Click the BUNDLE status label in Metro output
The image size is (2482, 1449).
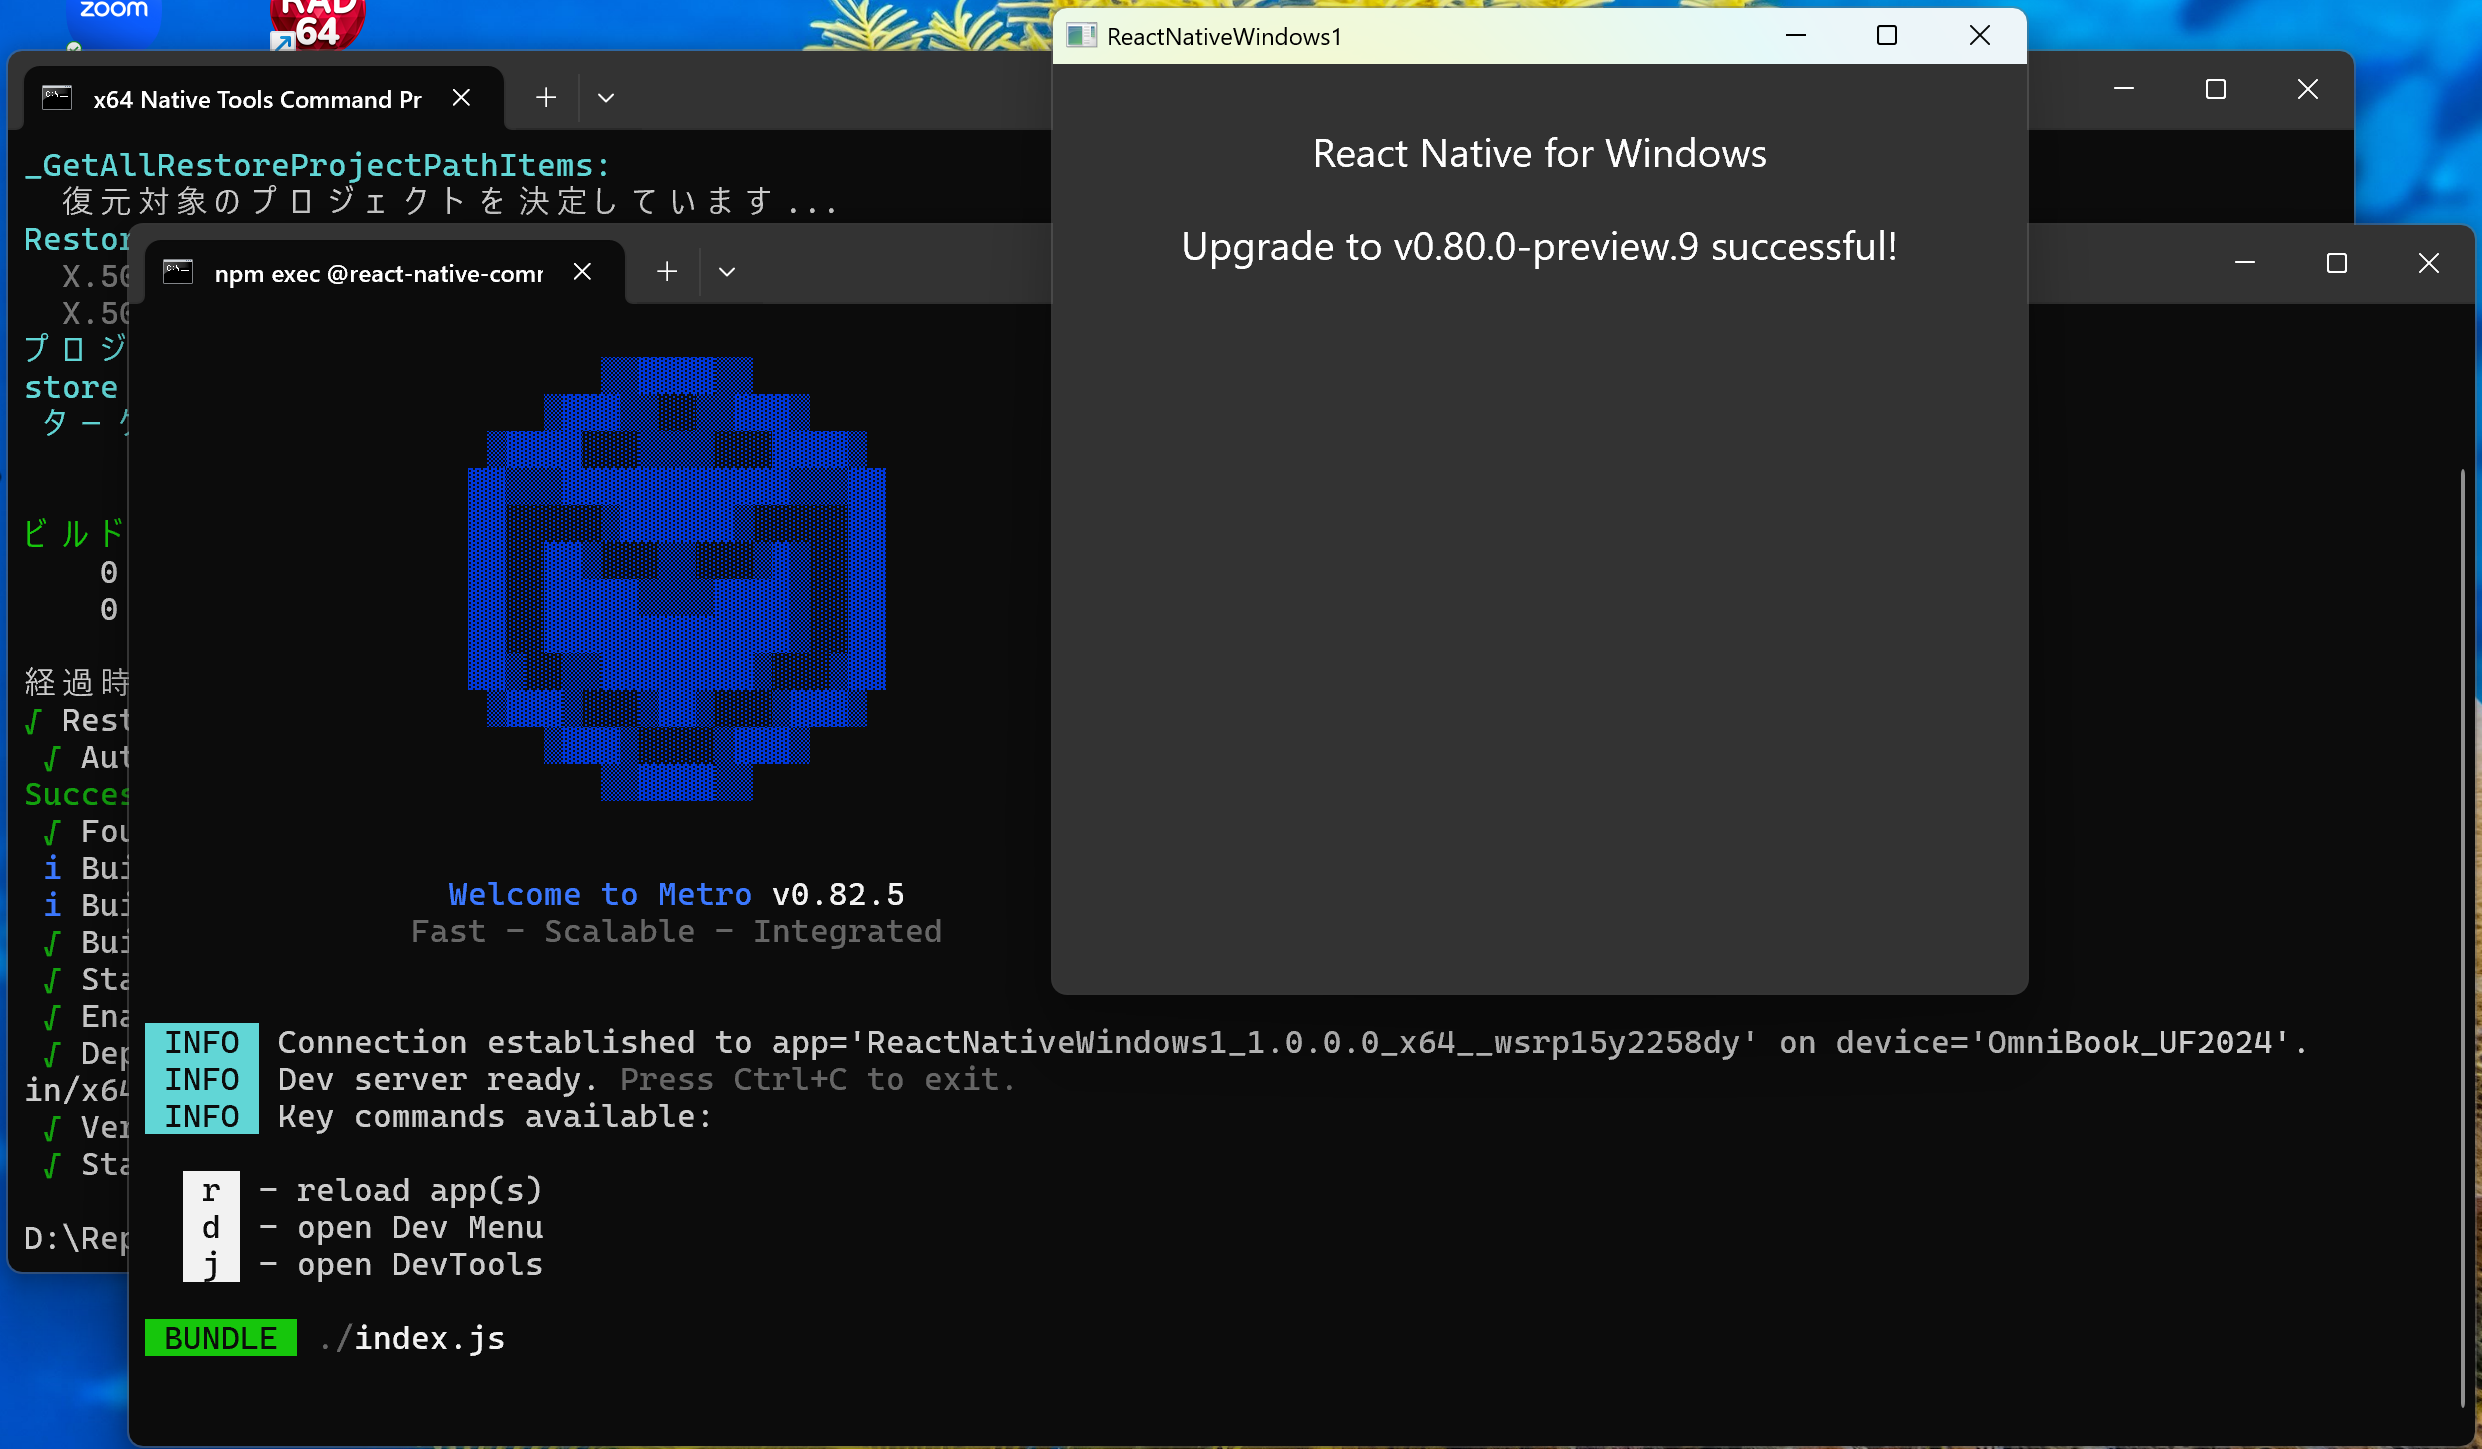pyautogui.click(x=220, y=1337)
